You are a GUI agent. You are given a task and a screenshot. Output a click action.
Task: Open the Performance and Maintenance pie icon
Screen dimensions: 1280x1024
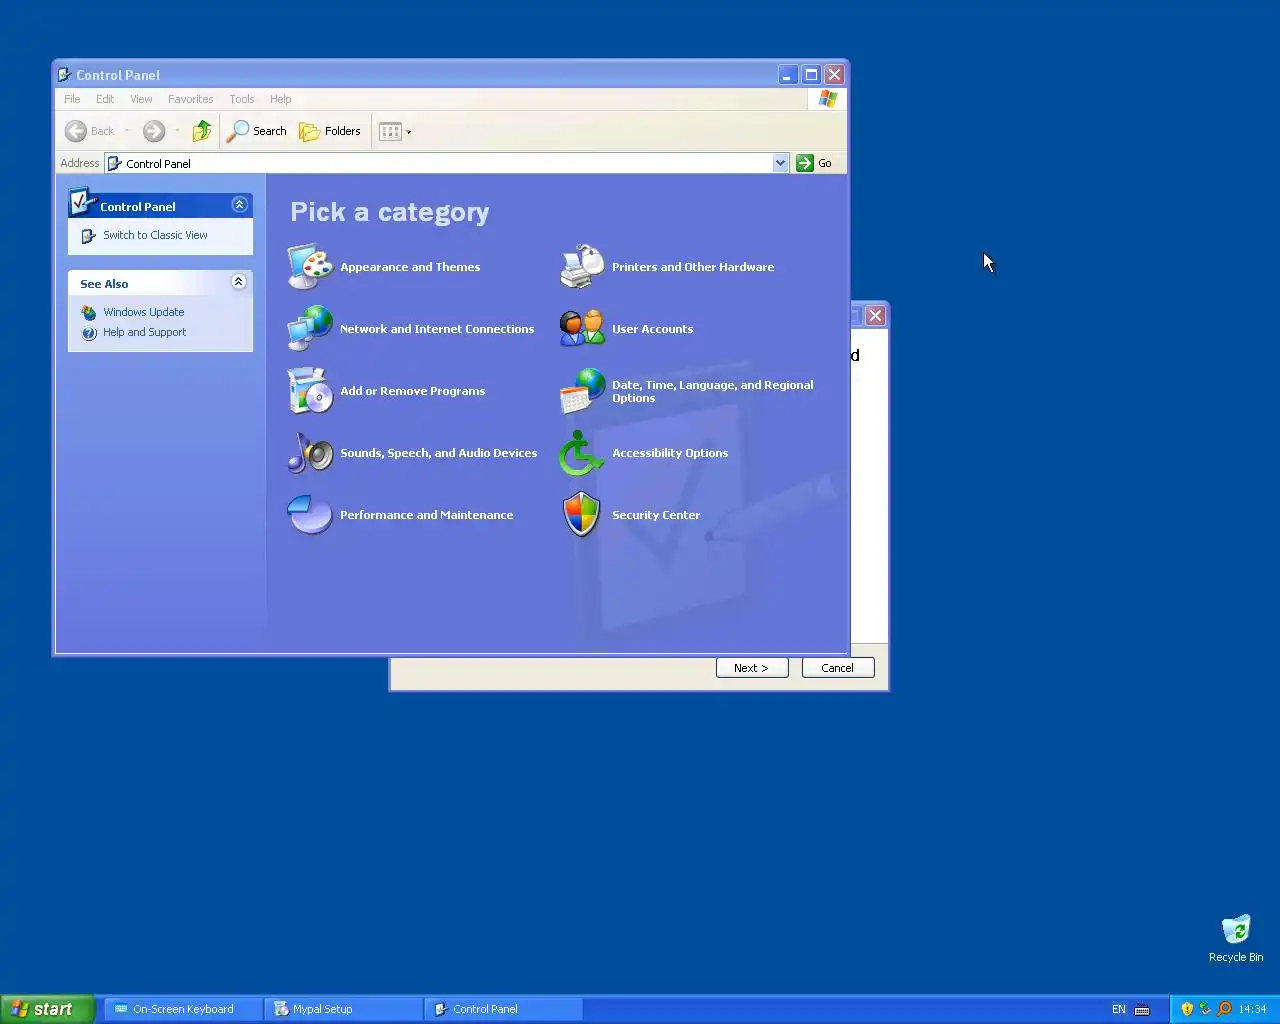point(310,515)
